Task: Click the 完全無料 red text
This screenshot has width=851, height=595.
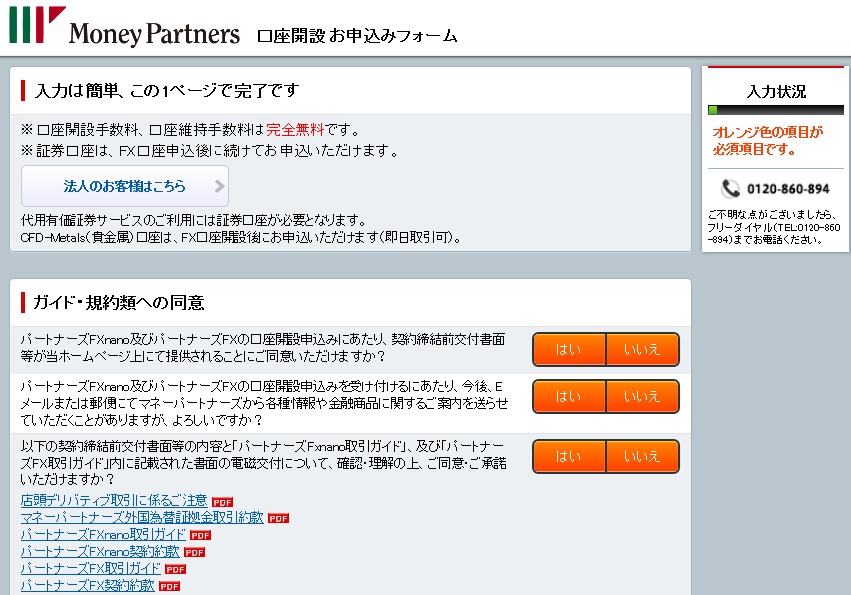Action: point(295,130)
